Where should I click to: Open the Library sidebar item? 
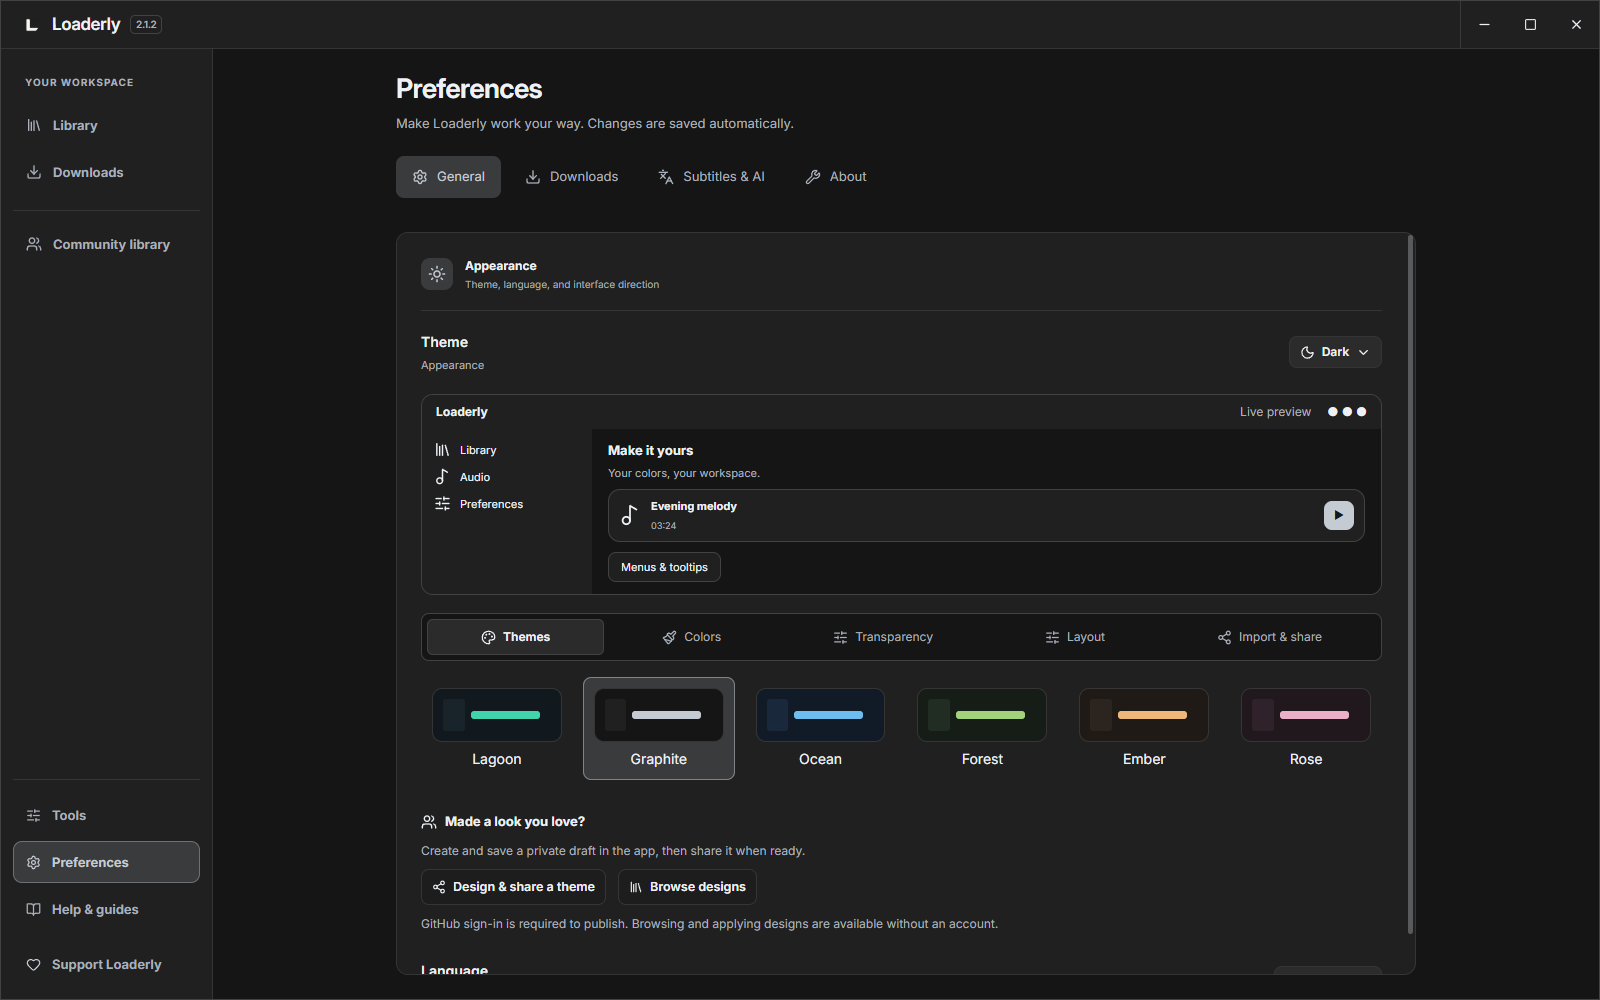click(x=106, y=125)
